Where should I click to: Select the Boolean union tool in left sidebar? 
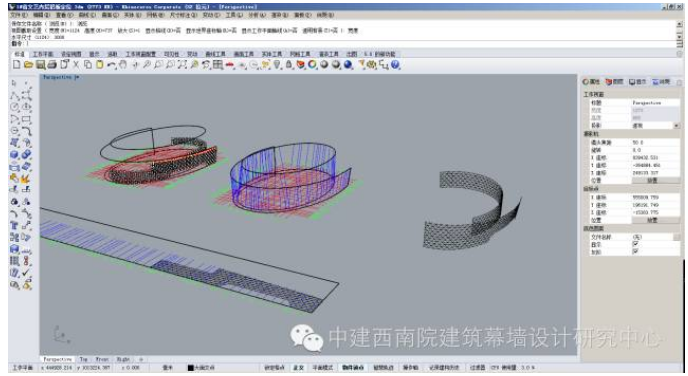pyautogui.click(x=26, y=154)
